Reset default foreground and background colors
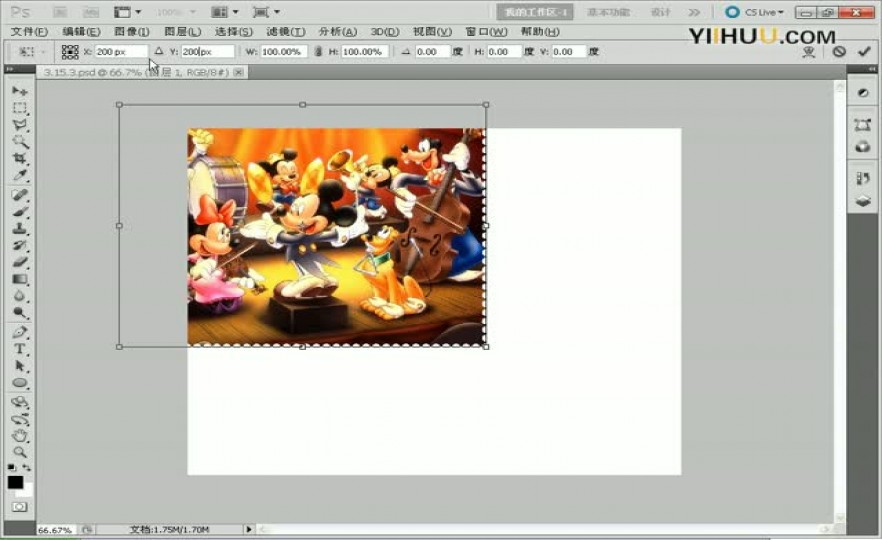Viewport: 882px width, 540px height. (12, 467)
